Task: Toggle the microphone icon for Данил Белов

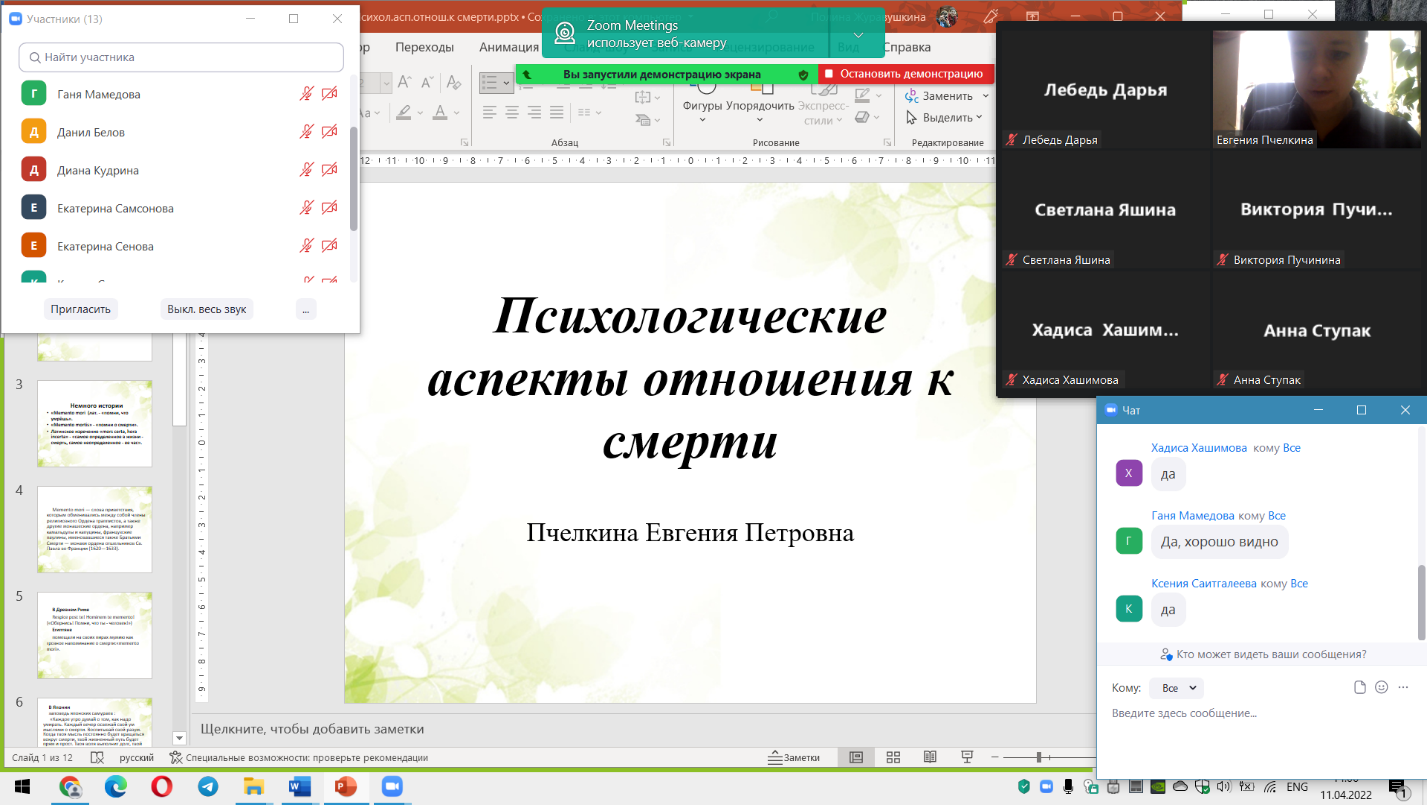Action: click(x=307, y=132)
